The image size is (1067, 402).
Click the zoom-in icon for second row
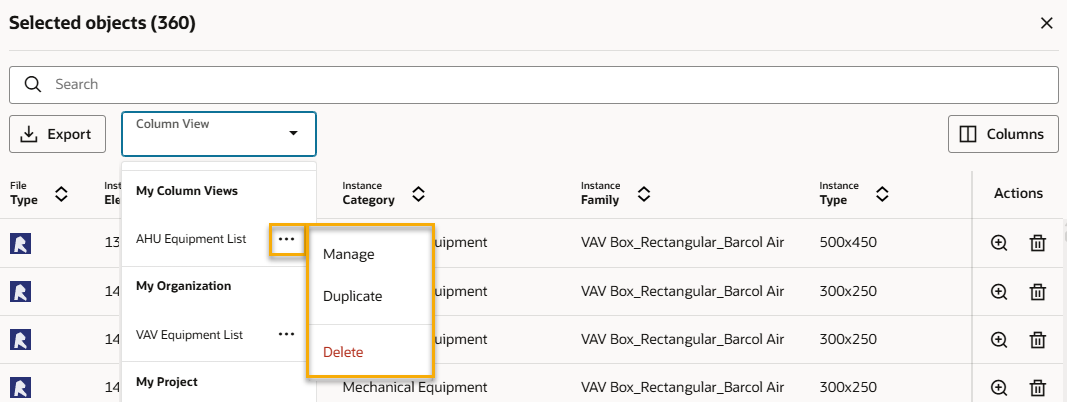[998, 291]
